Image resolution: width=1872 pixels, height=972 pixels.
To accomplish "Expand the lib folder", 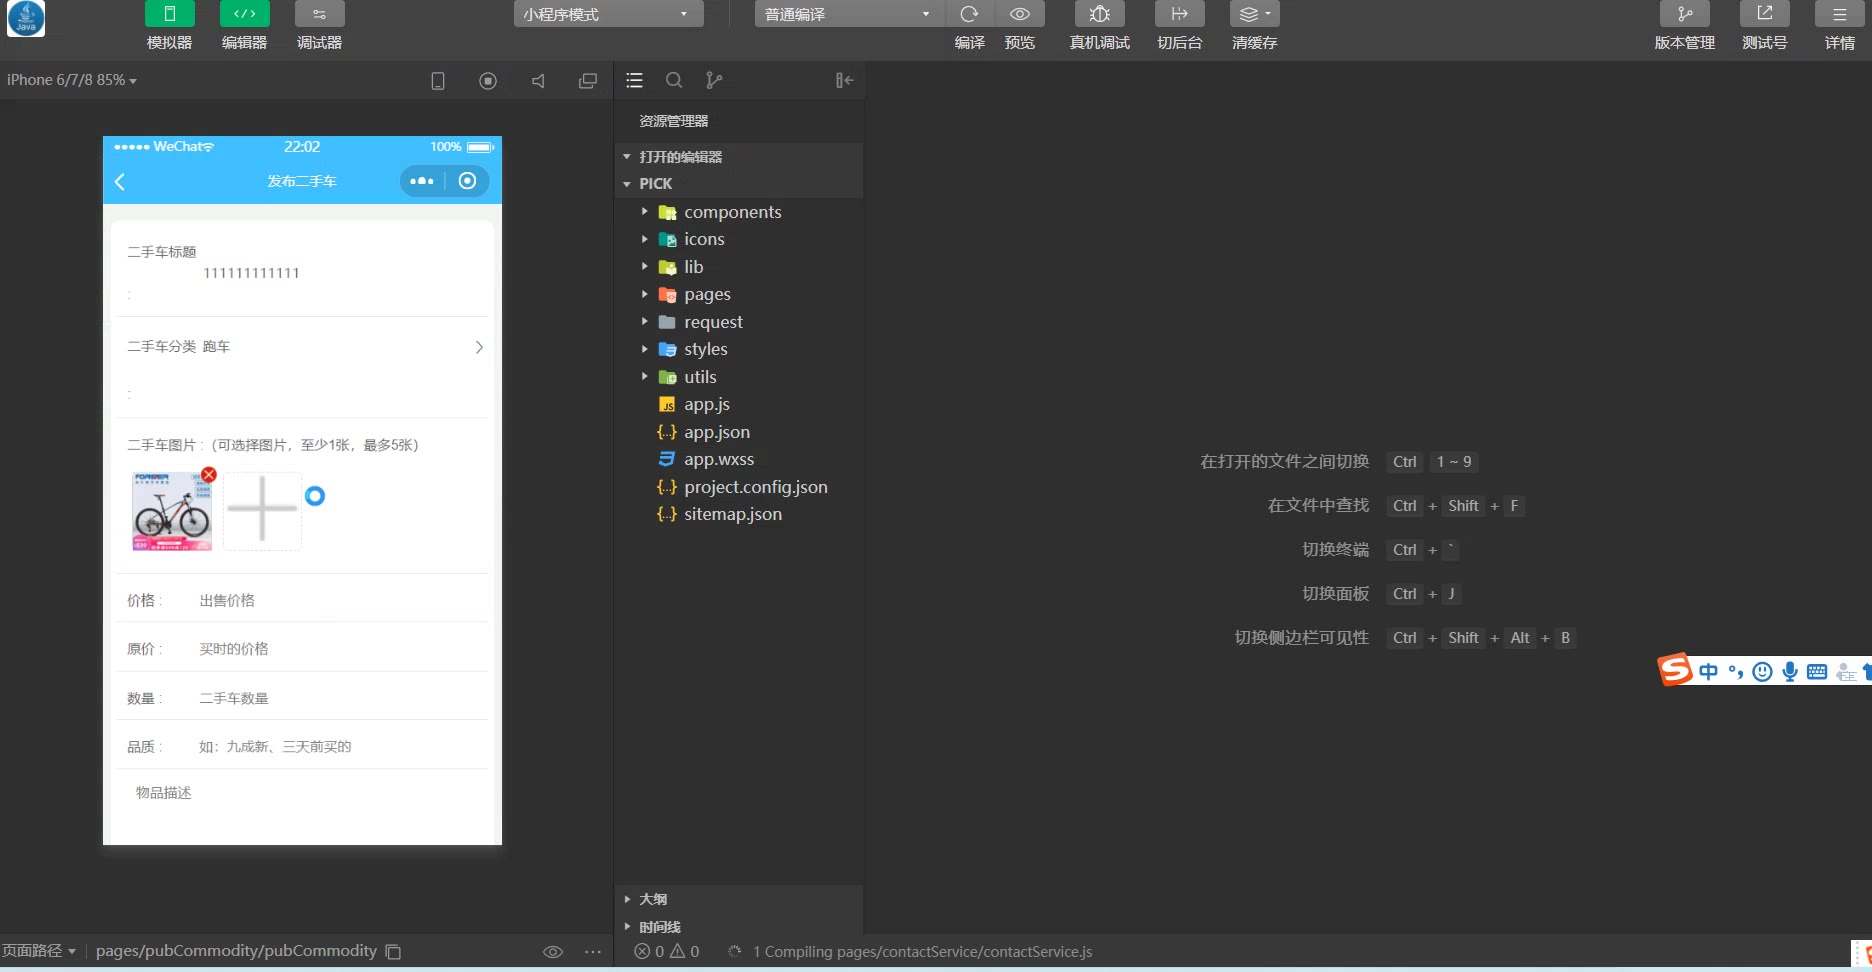I will coord(739,267).
